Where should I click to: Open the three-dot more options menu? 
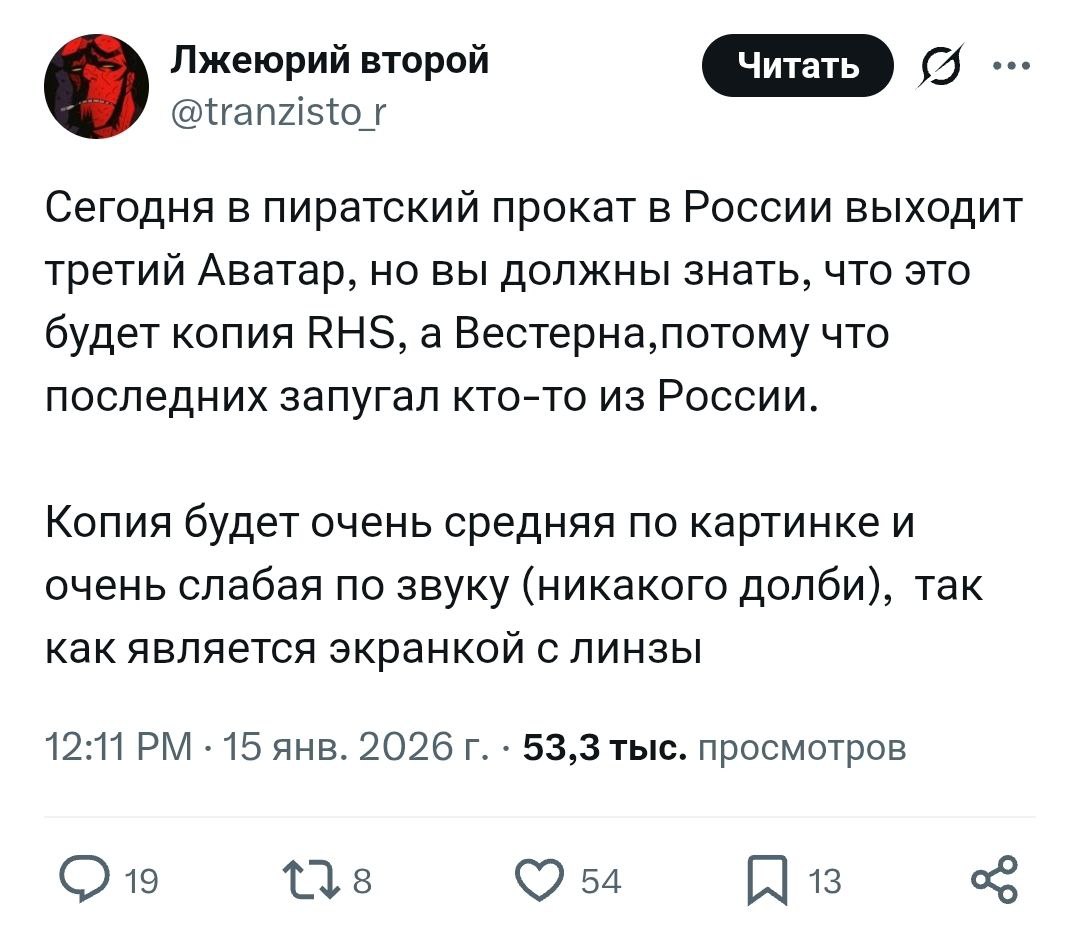tap(1011, 66)
